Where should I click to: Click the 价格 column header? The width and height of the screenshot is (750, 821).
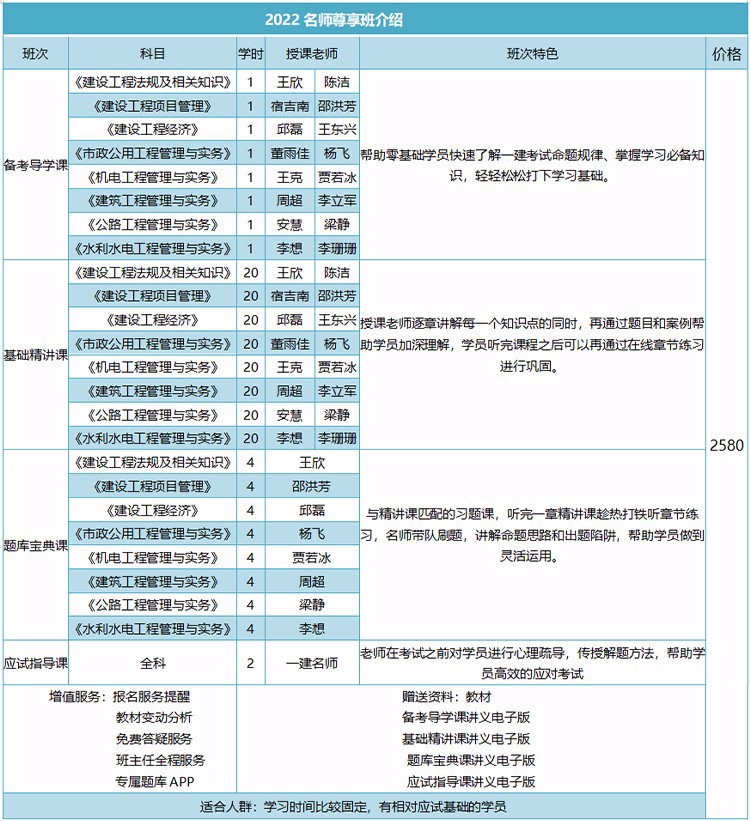pos(727,53)
